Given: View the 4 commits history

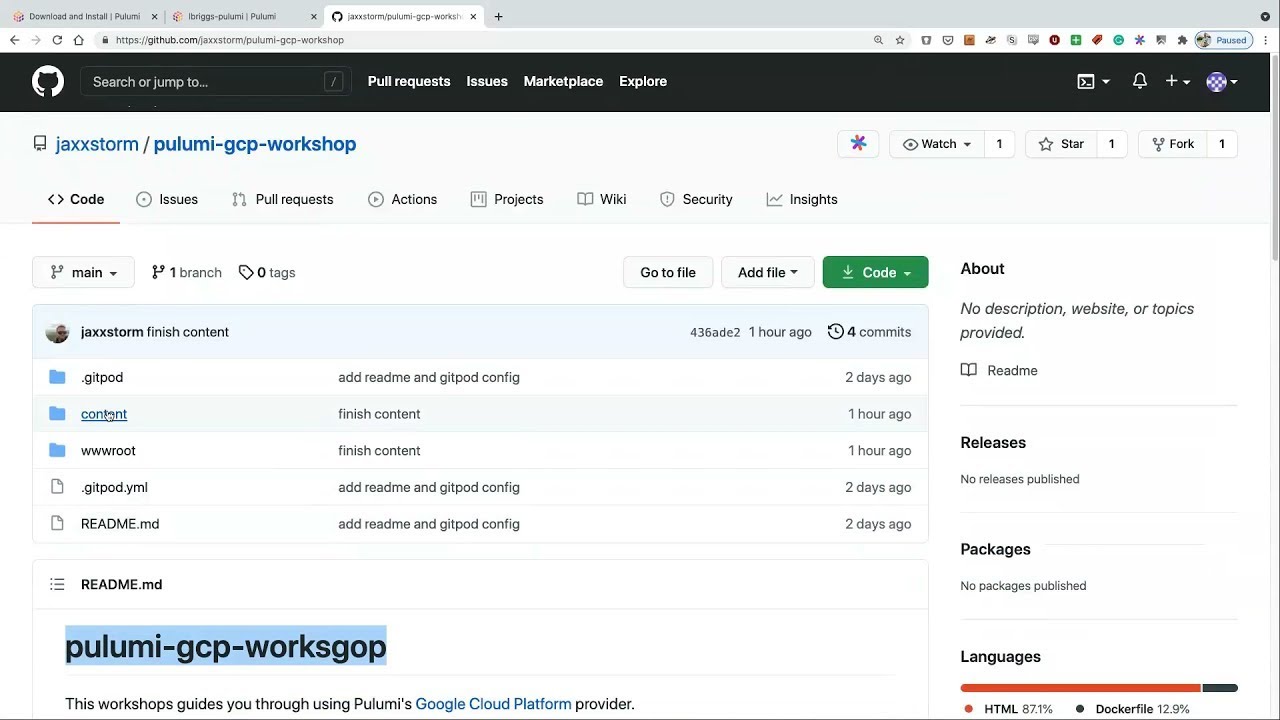Looking at the screenshot, I should [870, 332].
